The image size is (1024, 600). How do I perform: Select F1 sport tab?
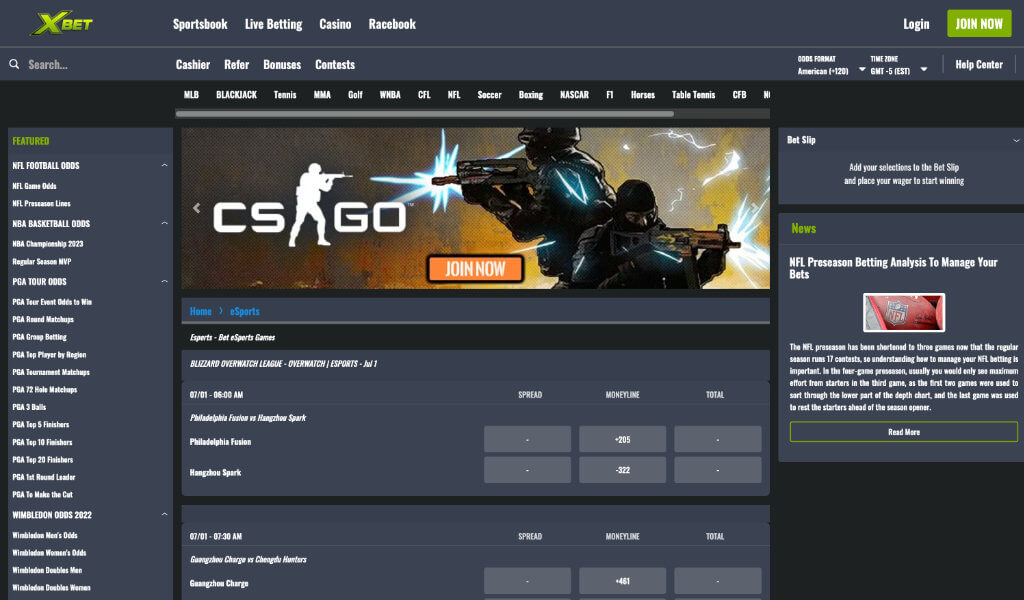pos(609,95)
